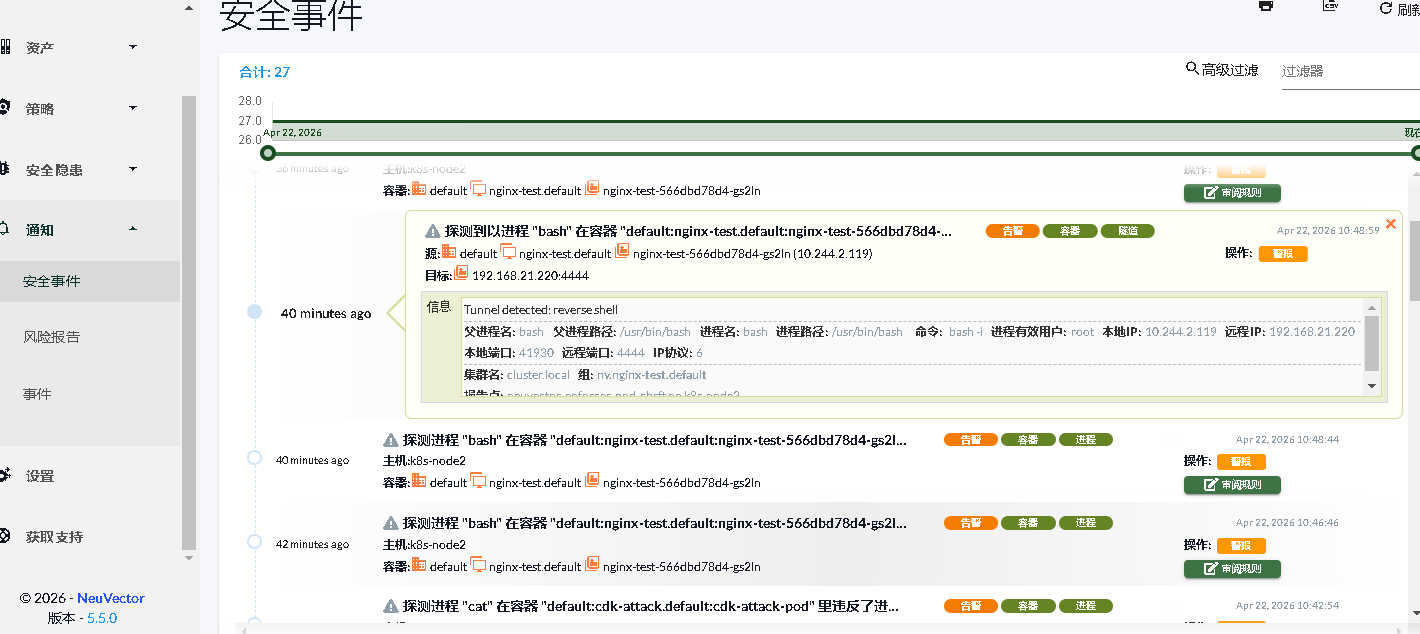Viewport: 1420px width, 634px height.
Task: Expand the 资产 (Assets) sidebar menu
Action: click(132, 47)
